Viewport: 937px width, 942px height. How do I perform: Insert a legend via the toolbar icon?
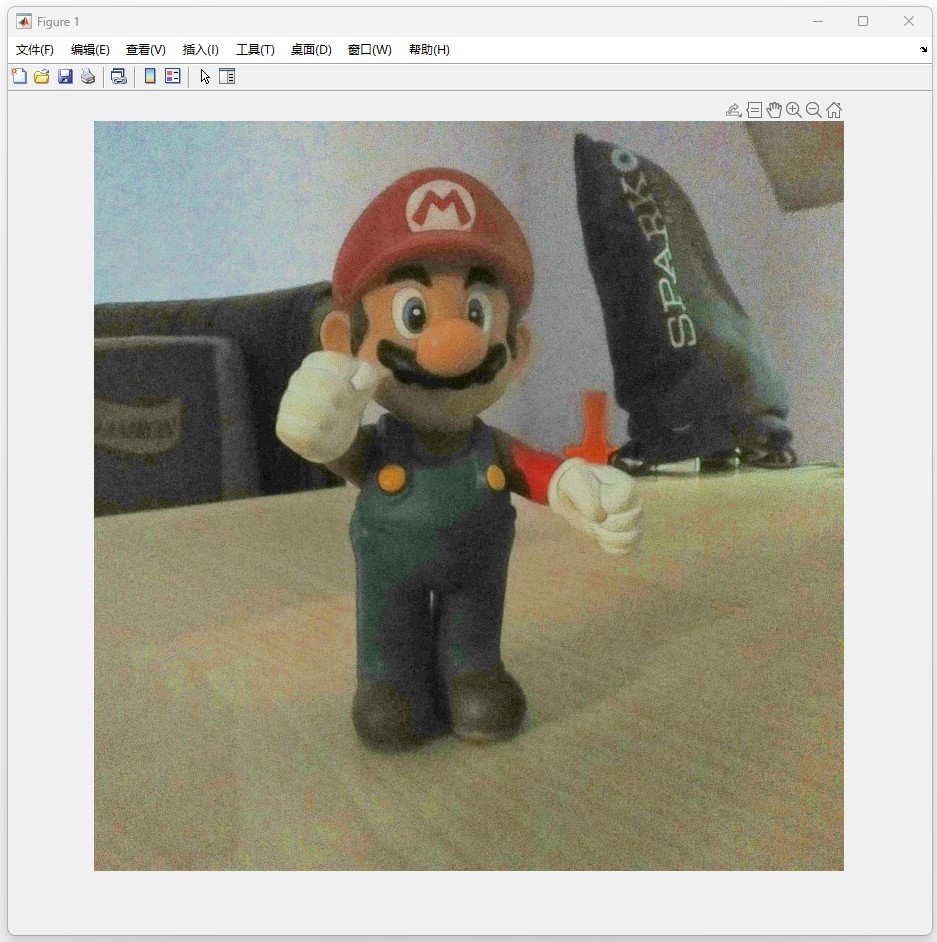[173, 76]
